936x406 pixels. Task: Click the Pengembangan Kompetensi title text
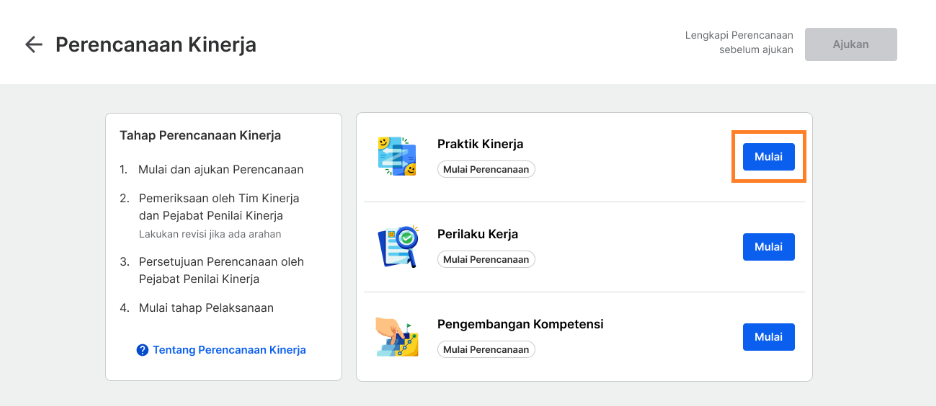coord(521,324)
